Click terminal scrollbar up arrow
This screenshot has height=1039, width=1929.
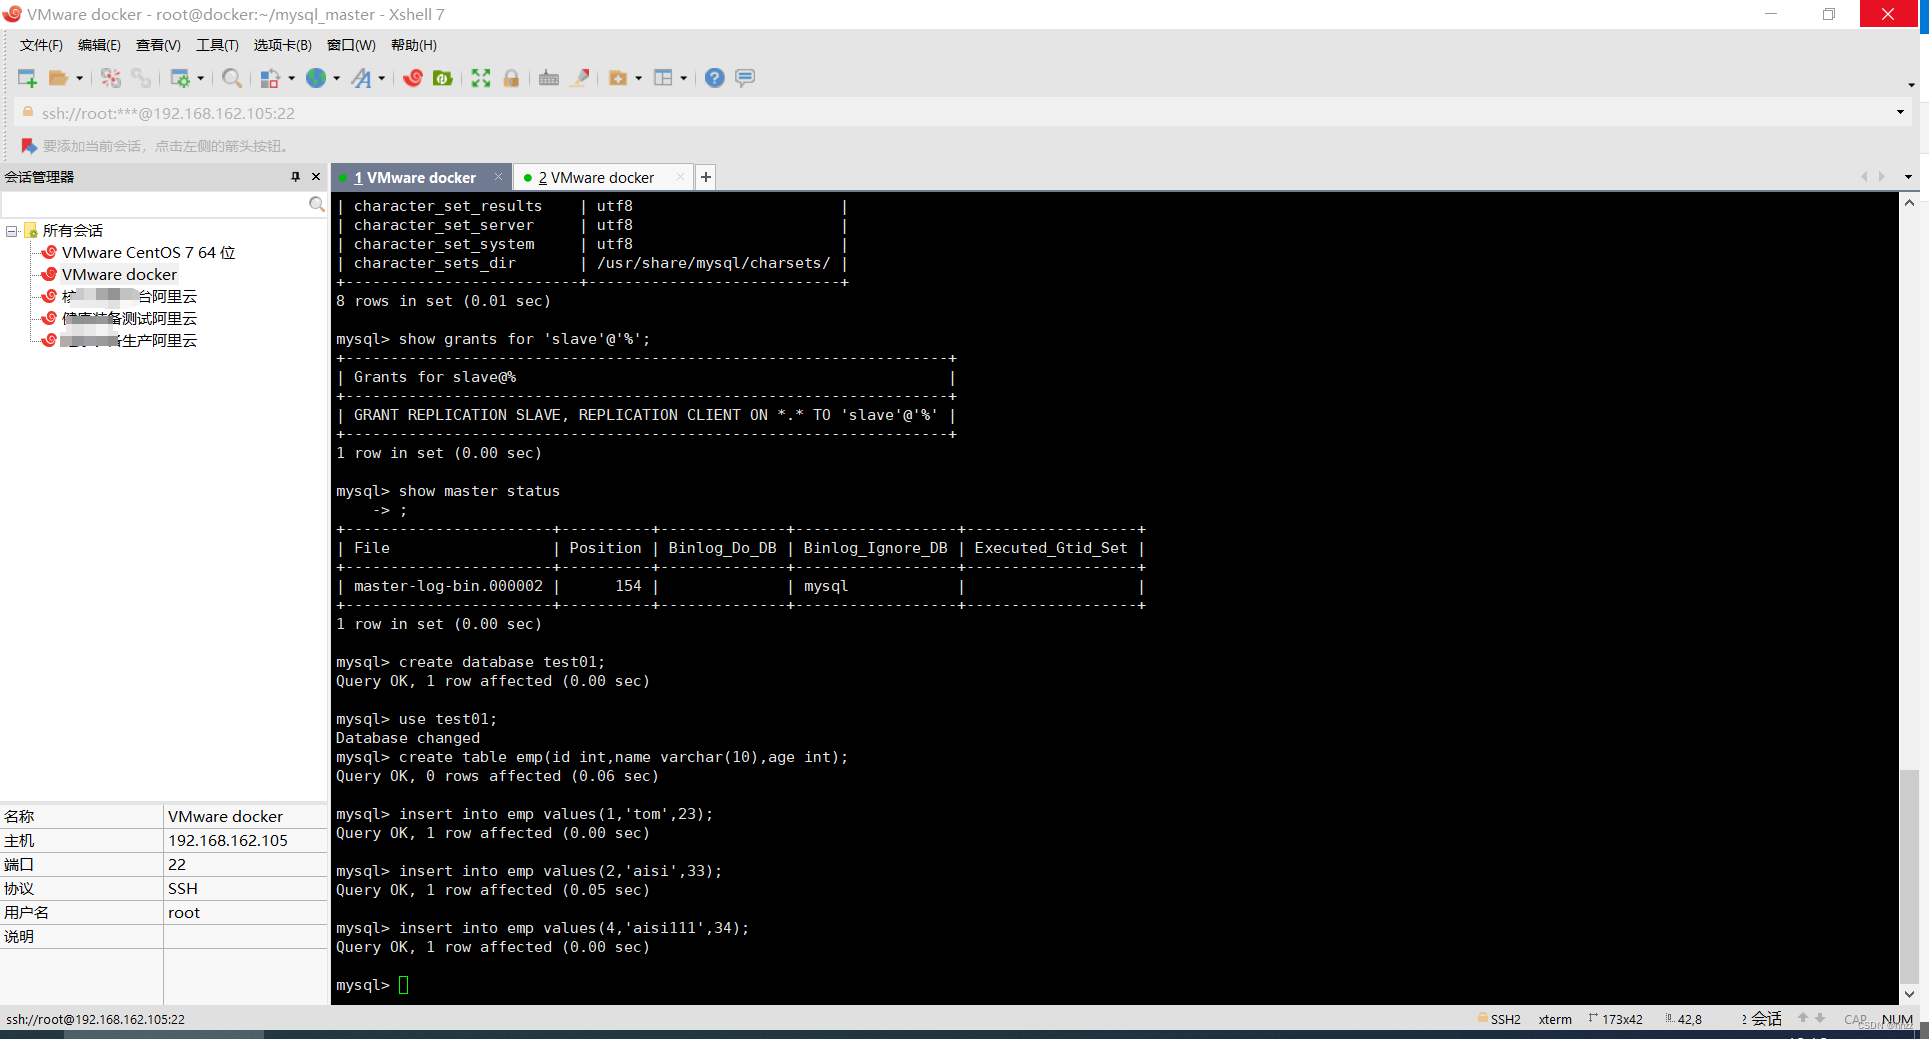click(1909, 203)
